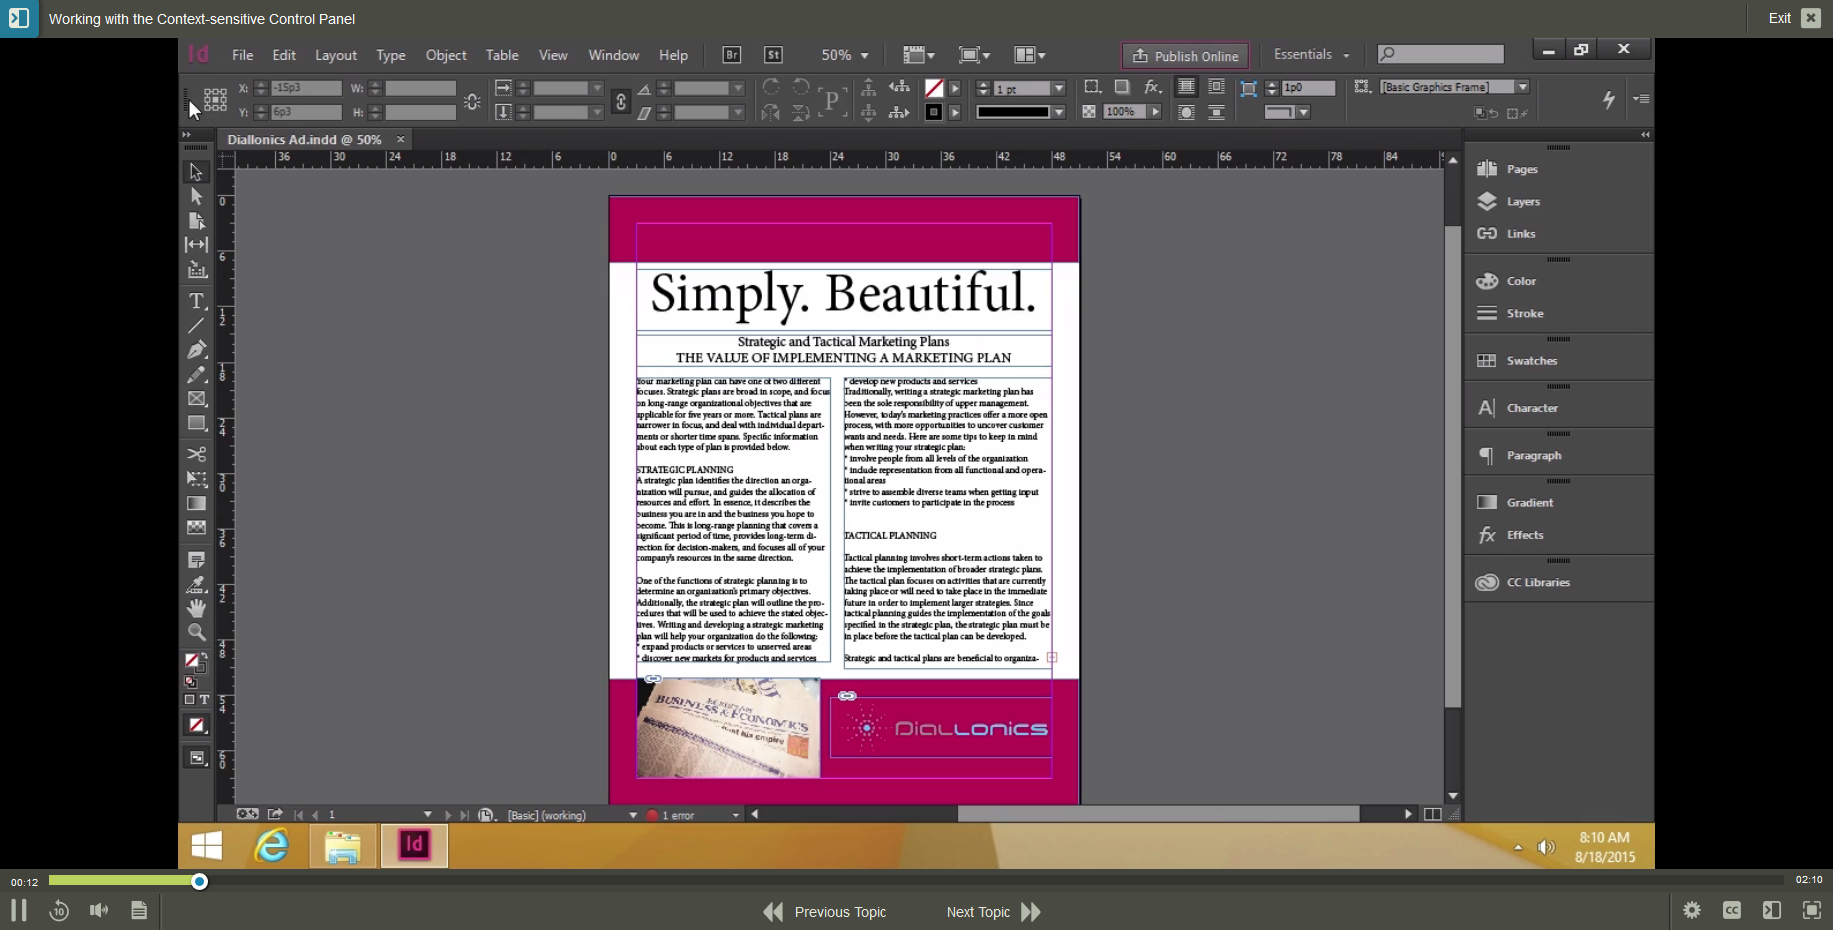The image size is (1833, 930).
Task: Open the Pages panel
Action: click(x=1519, y=169)
